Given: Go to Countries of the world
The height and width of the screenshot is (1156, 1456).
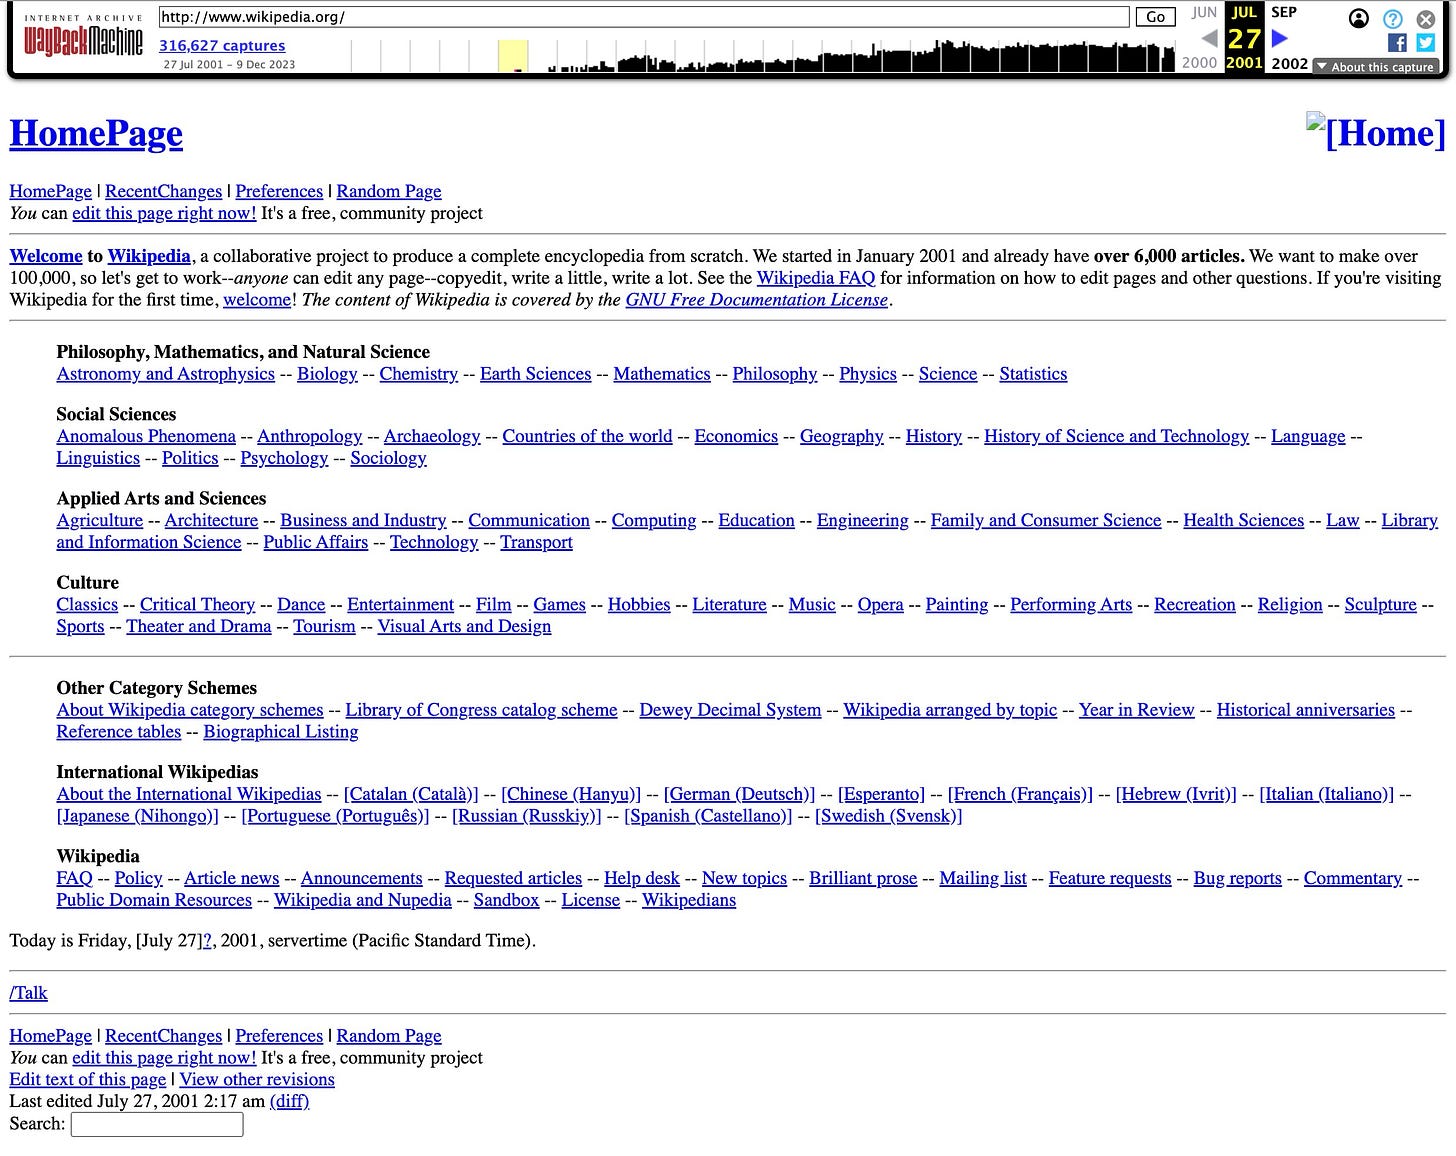Looking at the screenshot, I should 588,436.
